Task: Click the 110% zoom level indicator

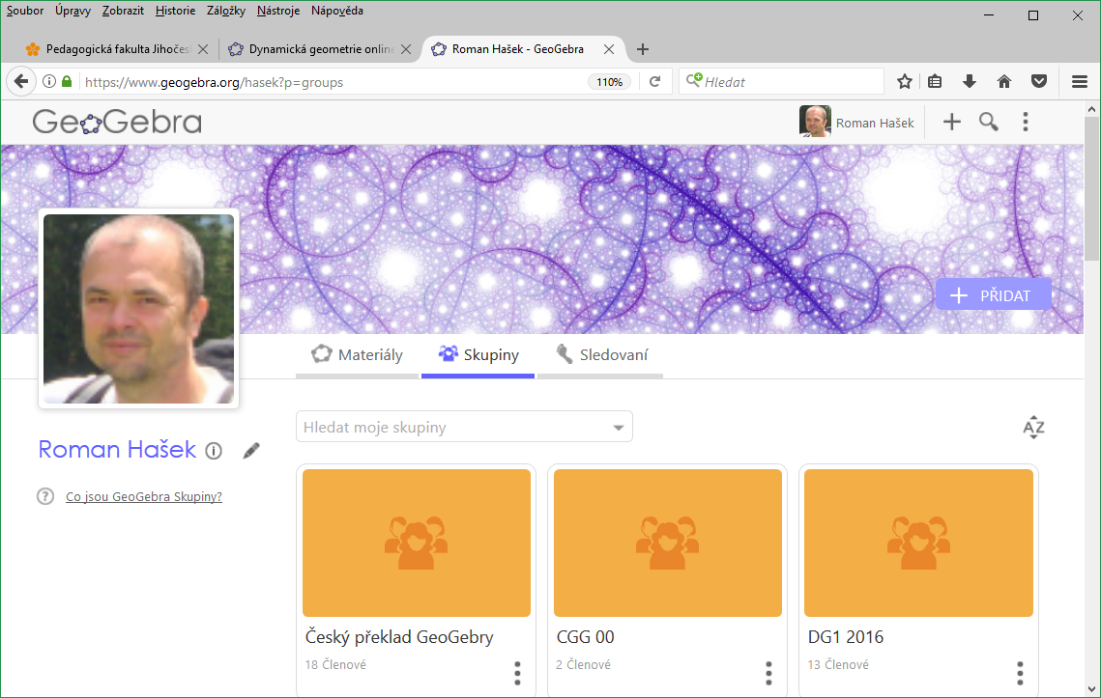Action: coord(609,82)
